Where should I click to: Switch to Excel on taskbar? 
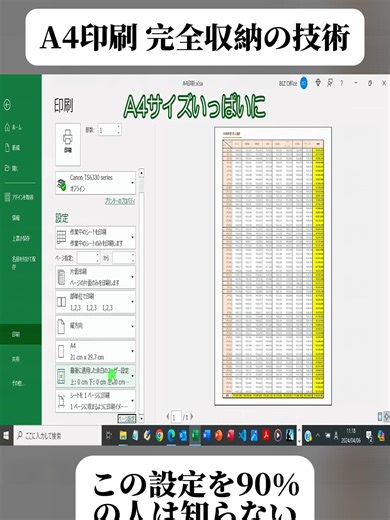195,435
